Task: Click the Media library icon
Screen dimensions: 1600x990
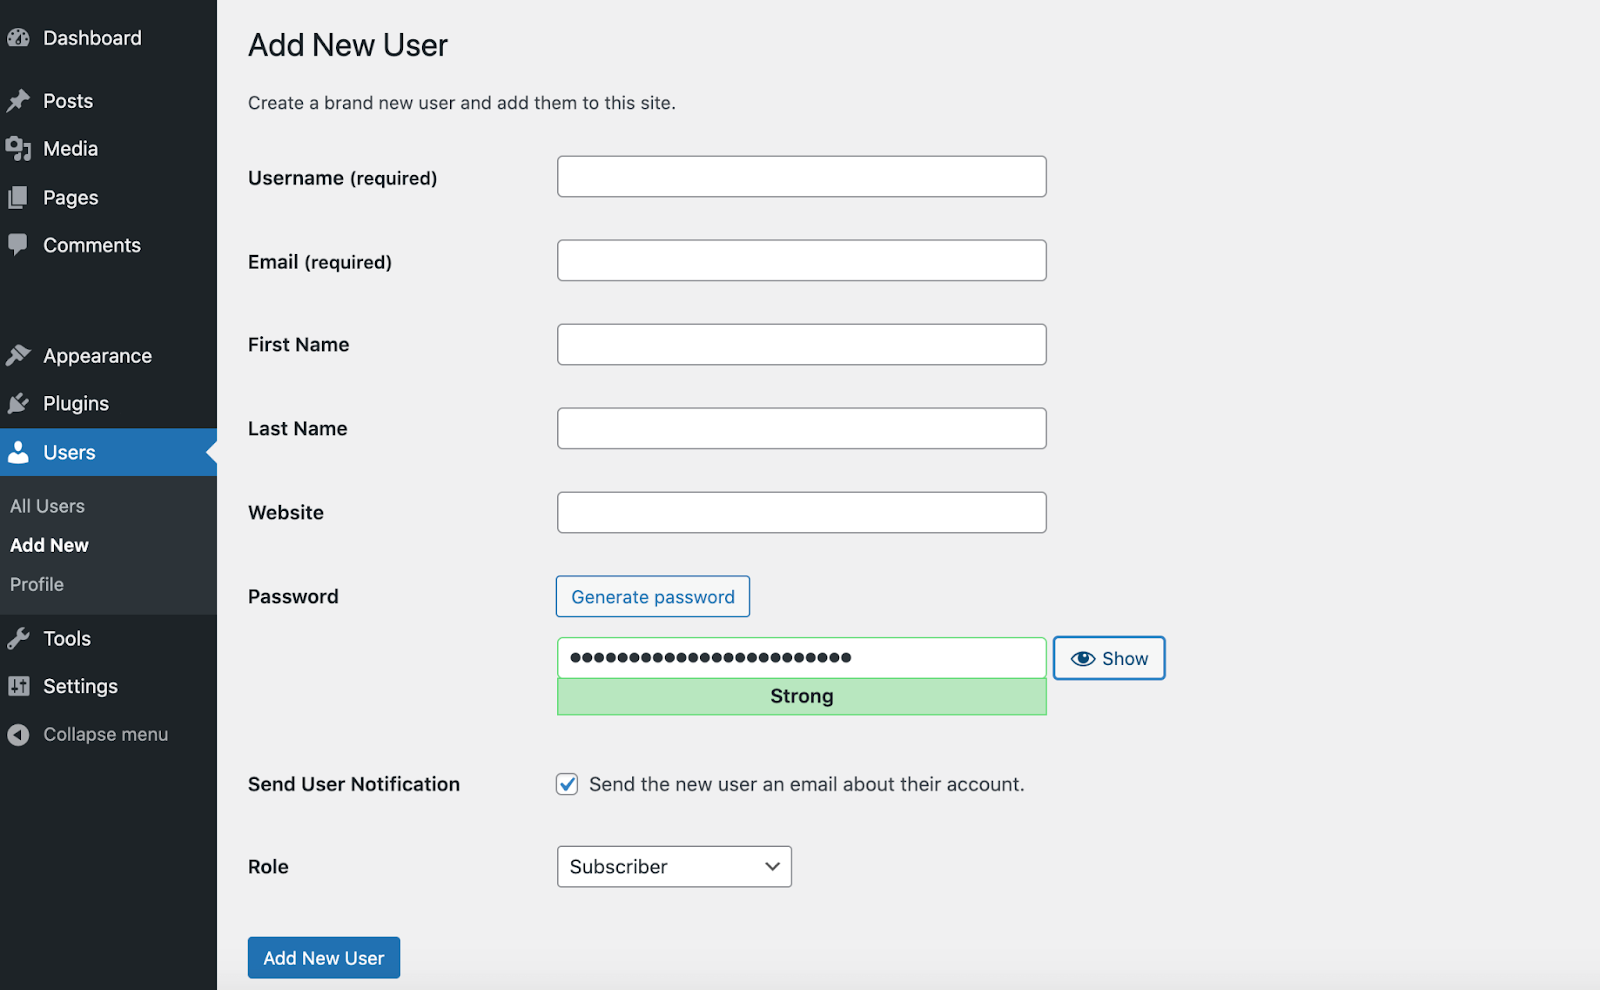Action: [x=19, y=148]
